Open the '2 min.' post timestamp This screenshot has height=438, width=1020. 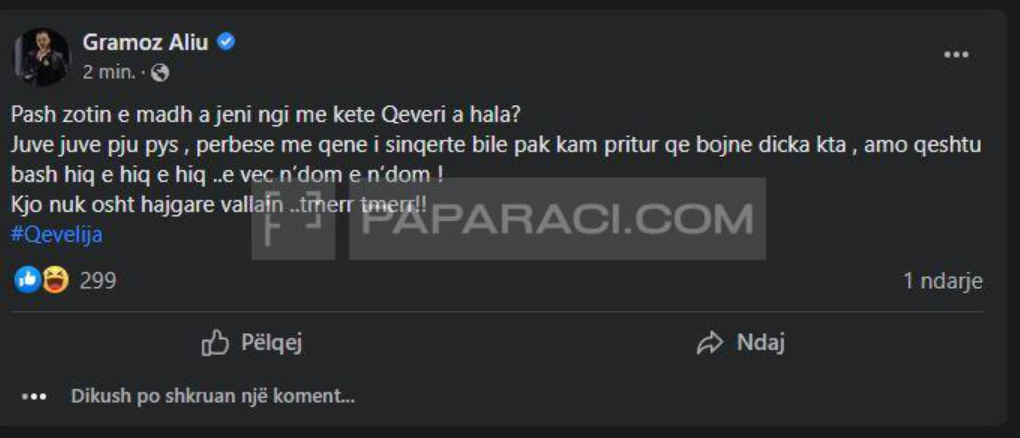[109, 73]
